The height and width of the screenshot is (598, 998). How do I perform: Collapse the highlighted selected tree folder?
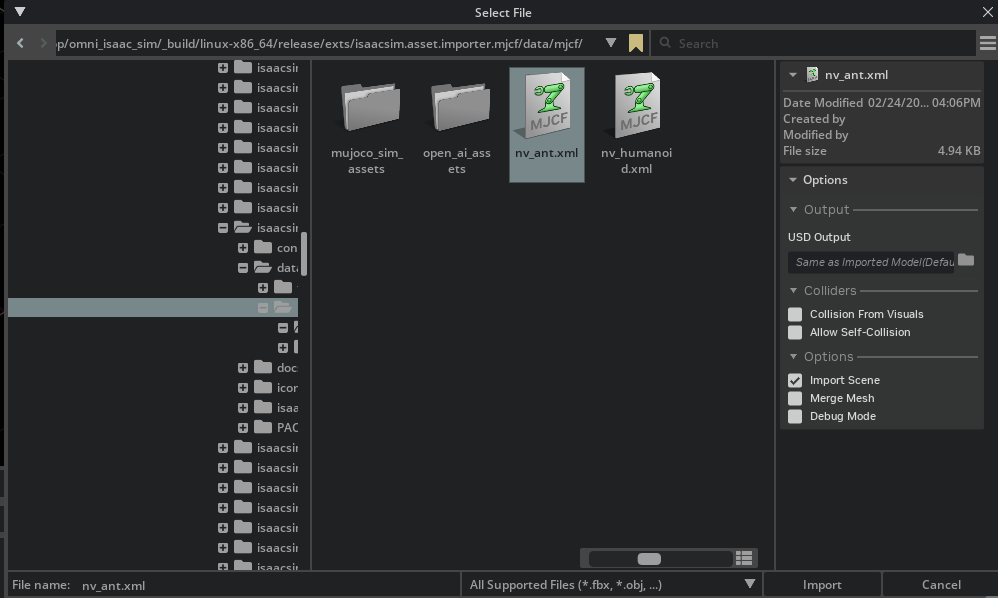tap(263, 308)
